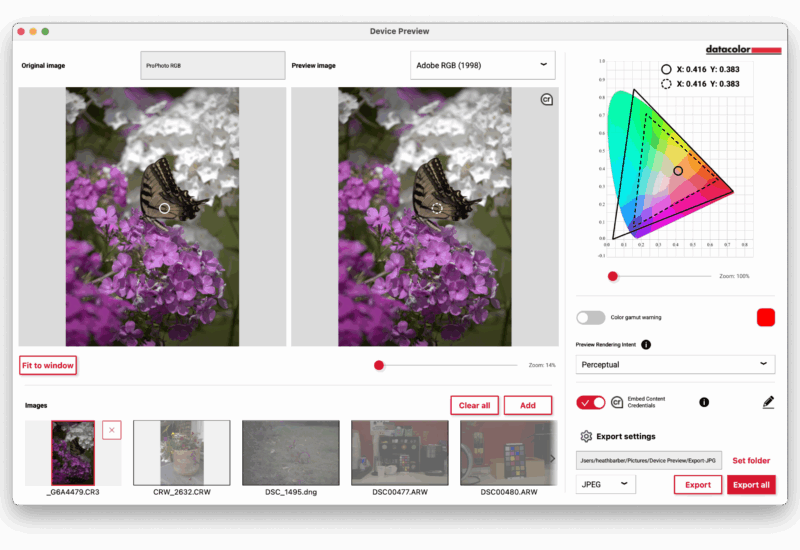This screenshot has width=800, height=550.
Task: Open the Adobe RGB (1998) preview profile dropdown
Action: [x=482, y=65]
